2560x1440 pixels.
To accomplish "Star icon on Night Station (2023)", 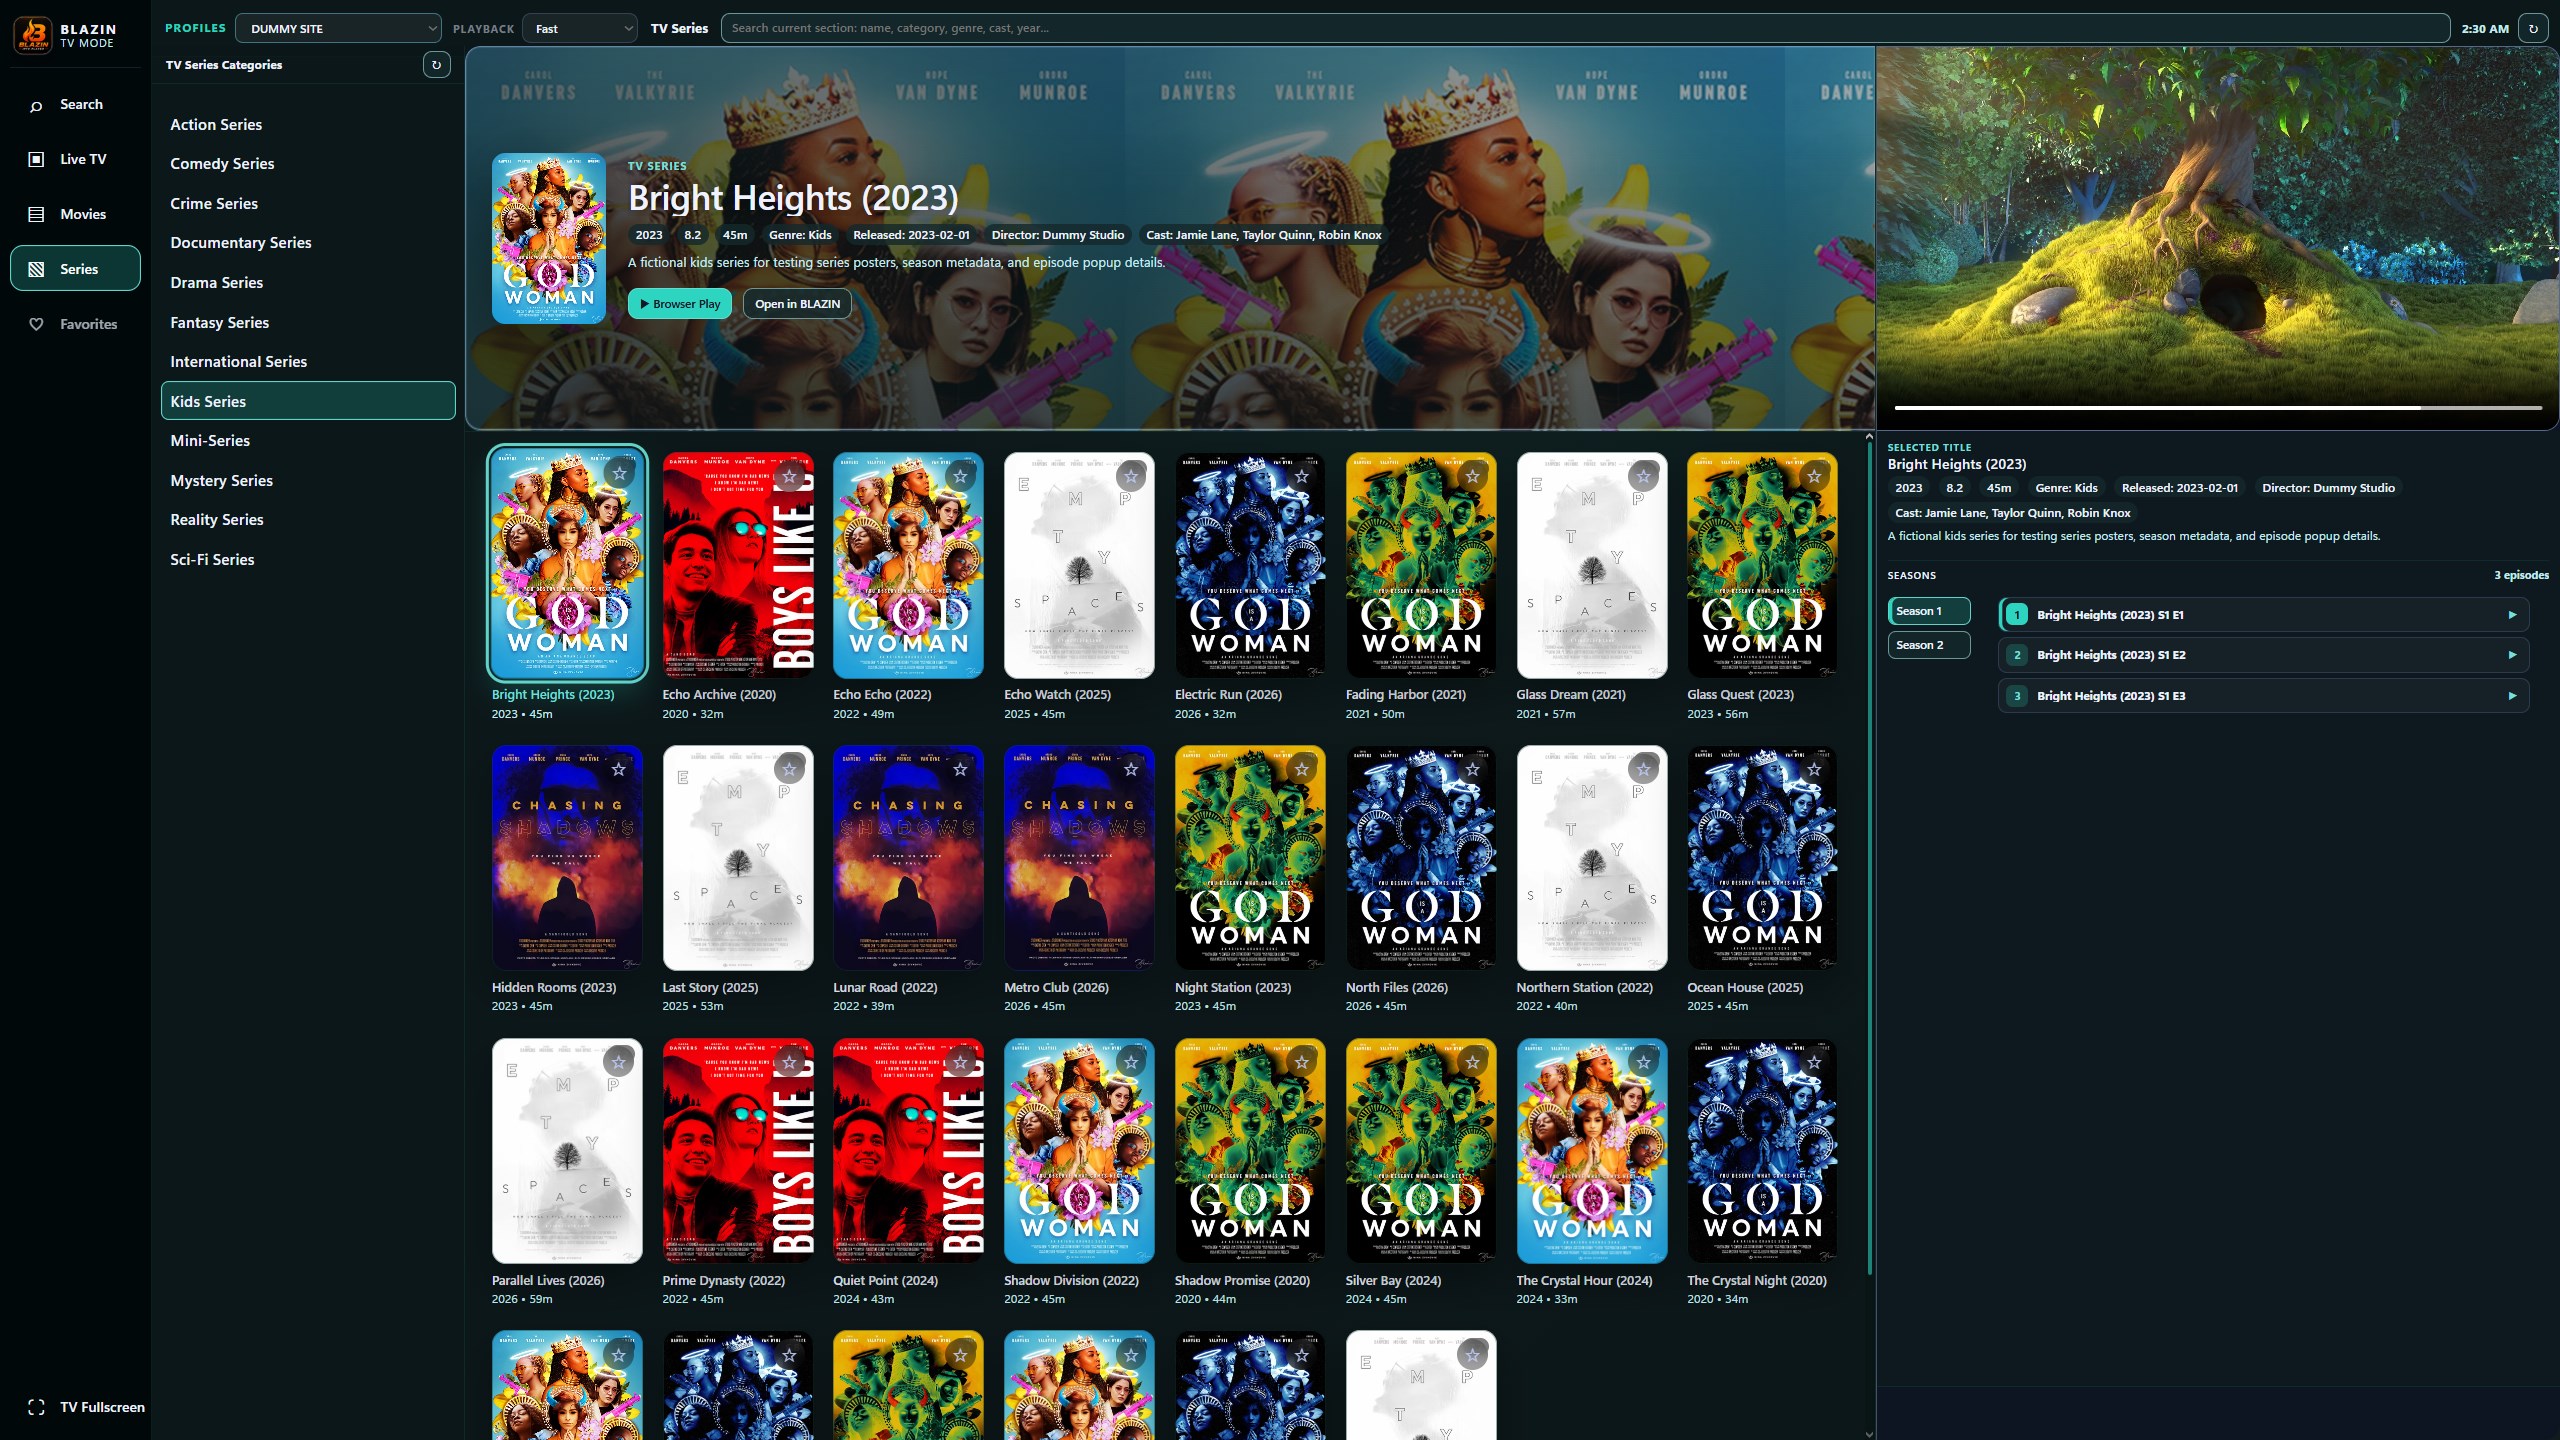I will click(1302, 769).
